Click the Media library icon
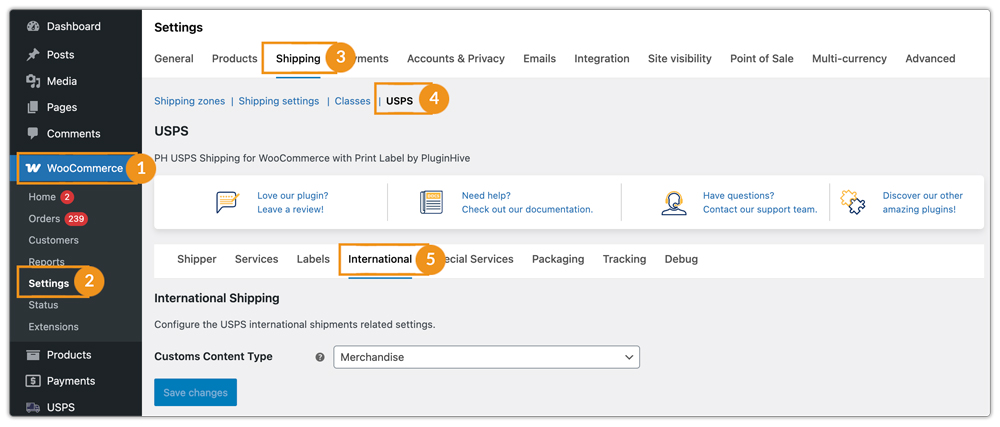 coord(33,81)
